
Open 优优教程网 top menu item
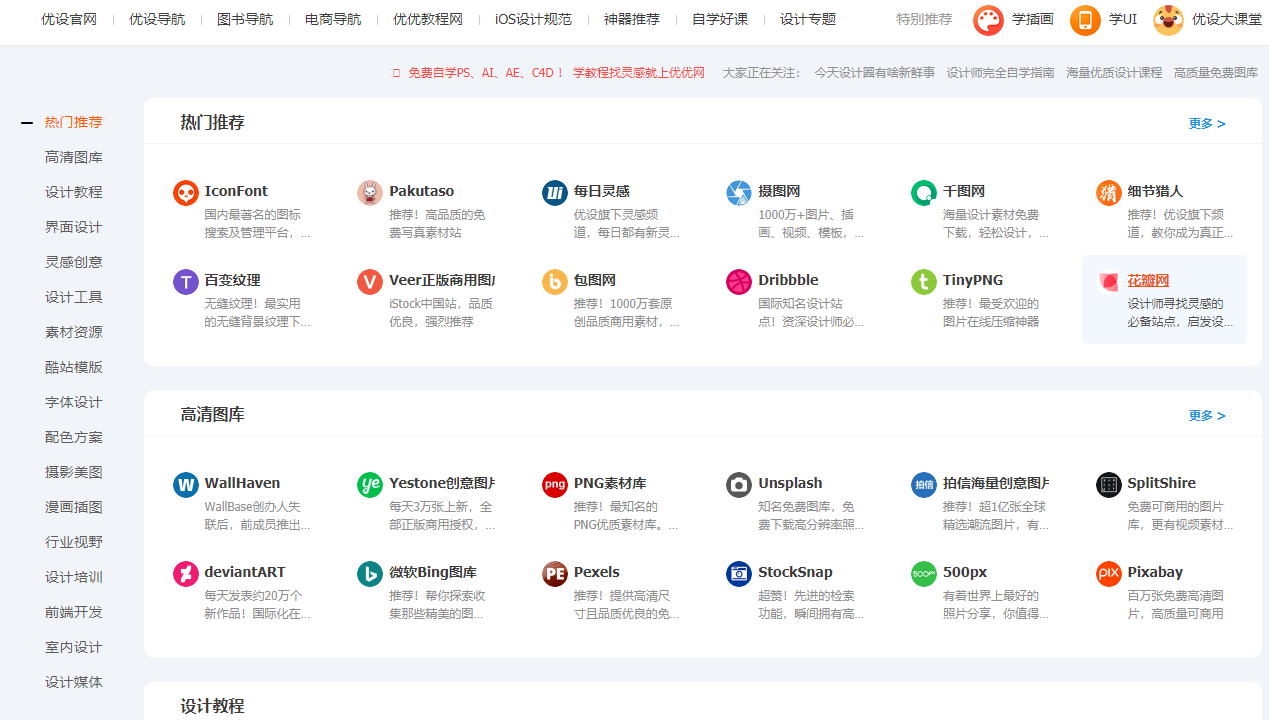click(428, 19)
